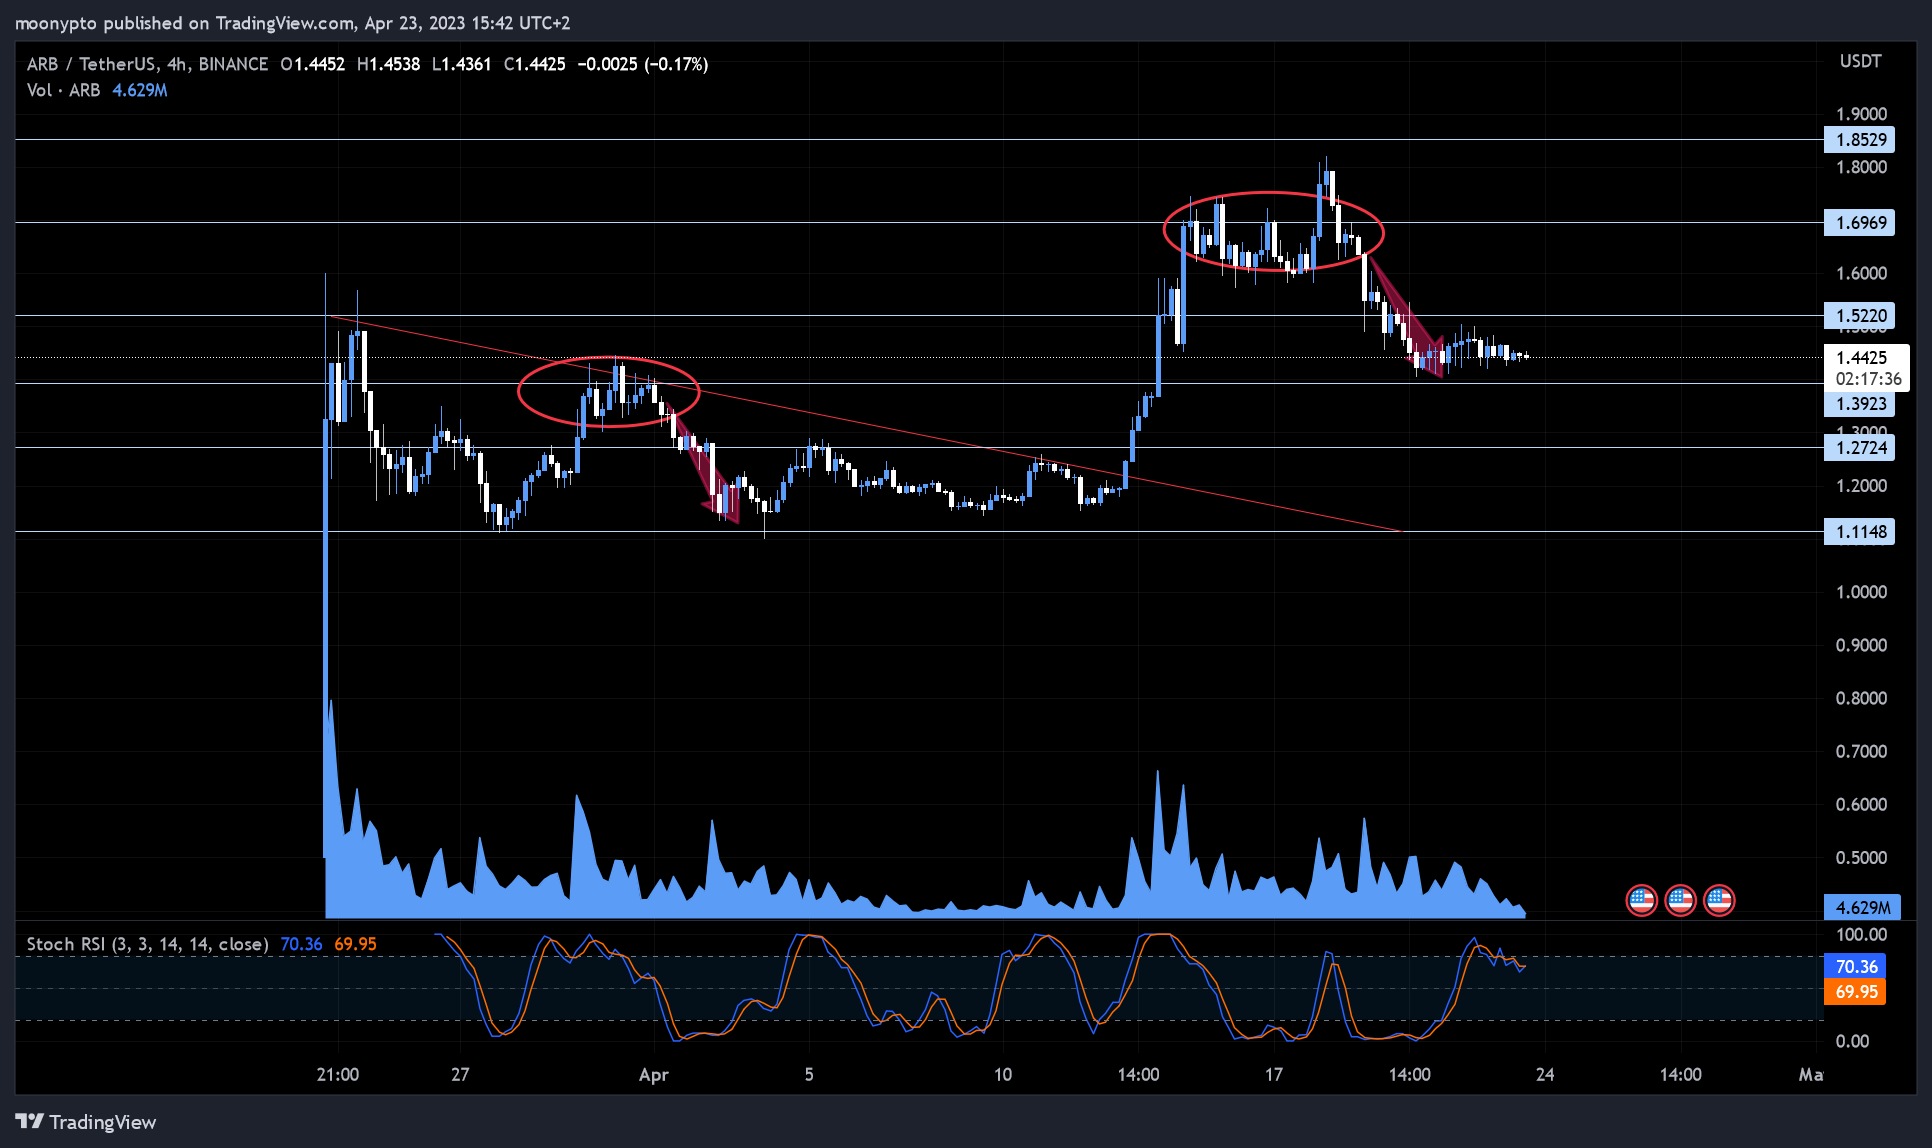Click the published-on TradingView.com header text
This screenshot has width=1932, height=1148.
pyautogui.click(x=292, y=23)
